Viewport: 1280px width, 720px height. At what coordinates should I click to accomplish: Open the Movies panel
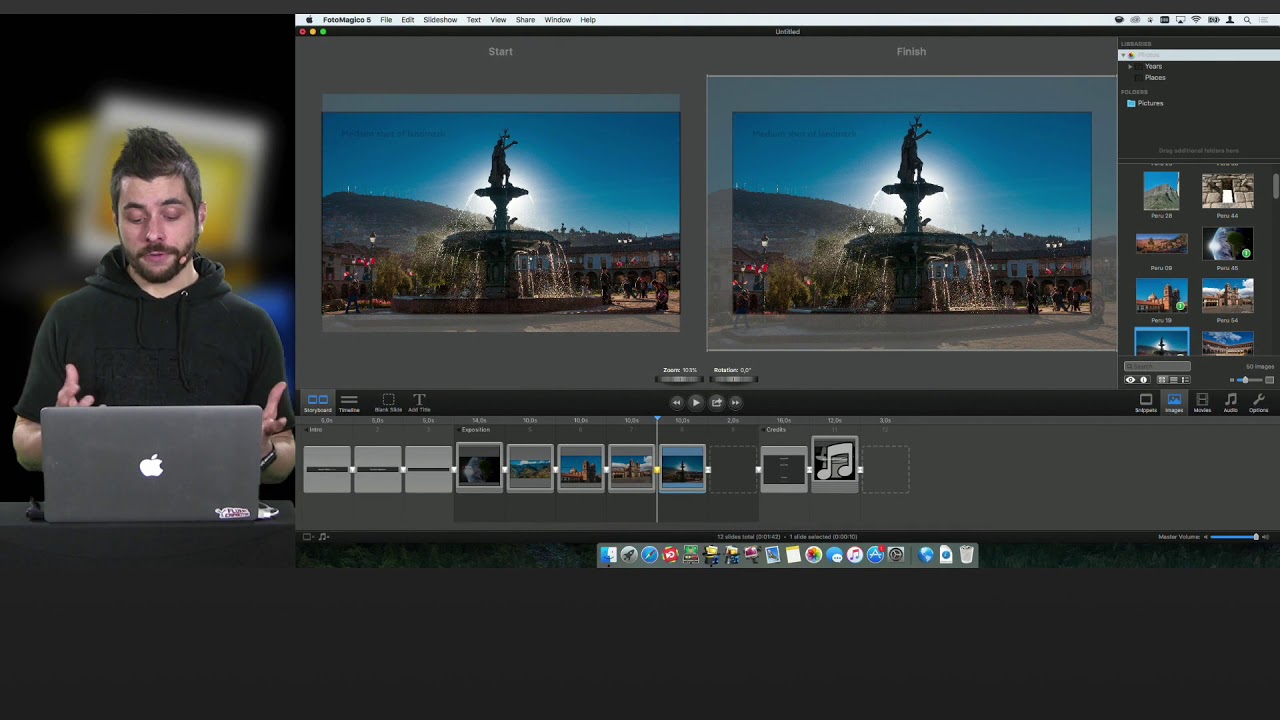[1202, 403]
